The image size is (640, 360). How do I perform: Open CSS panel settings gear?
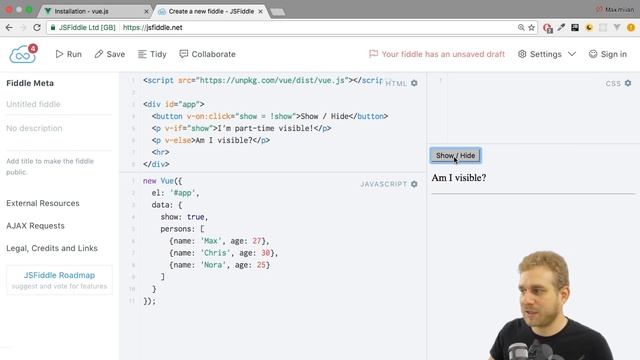click(x=628, y=83)
